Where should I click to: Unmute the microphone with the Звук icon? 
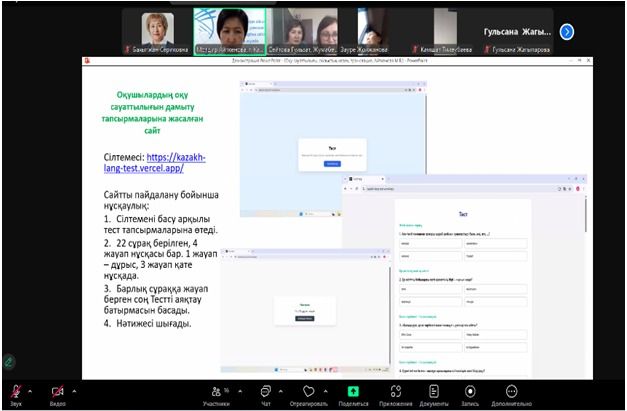16,390
